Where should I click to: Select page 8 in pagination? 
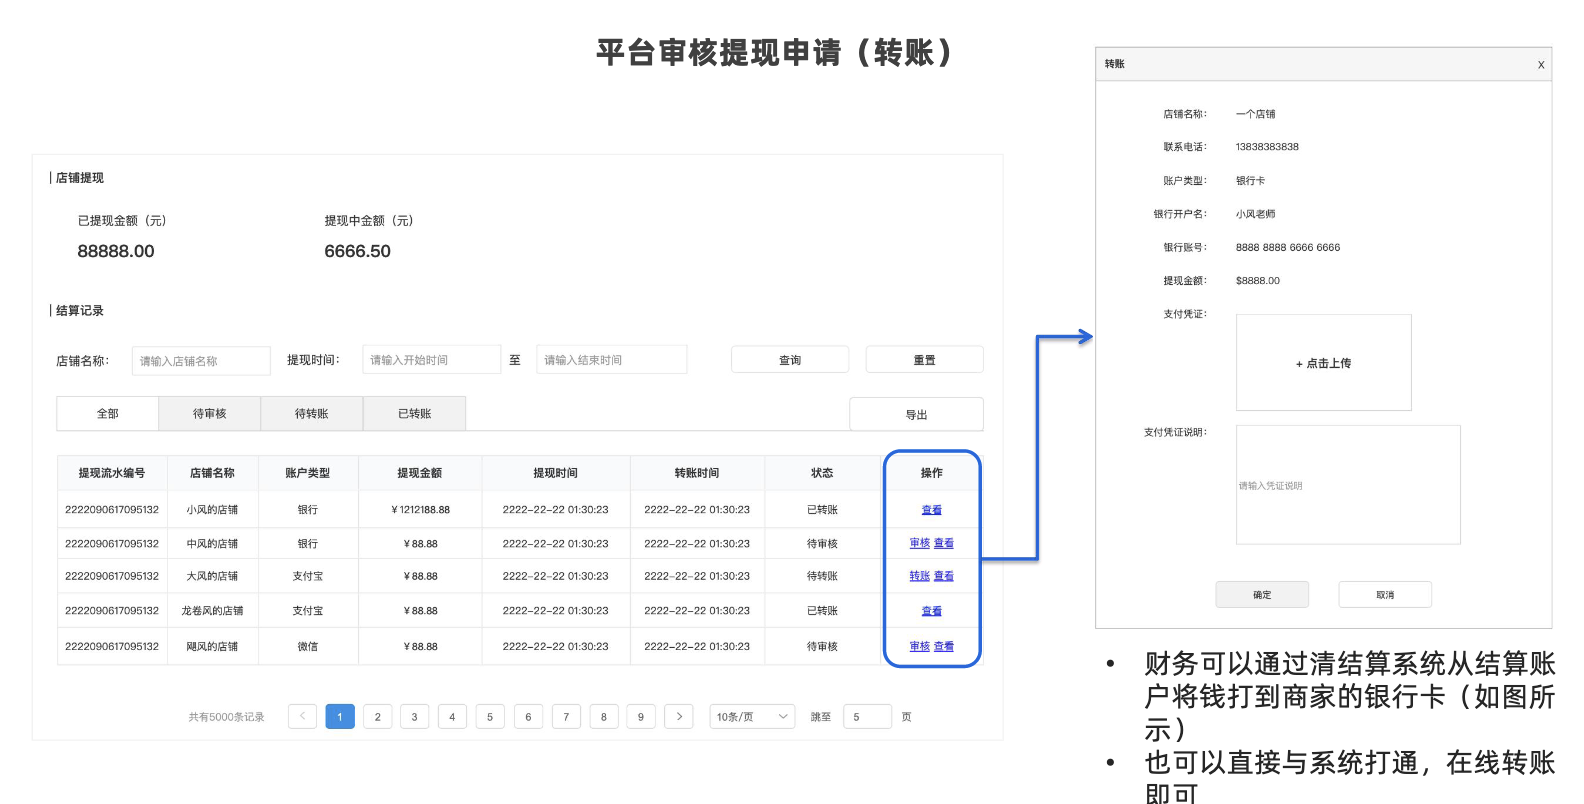(x=603, y=716)
